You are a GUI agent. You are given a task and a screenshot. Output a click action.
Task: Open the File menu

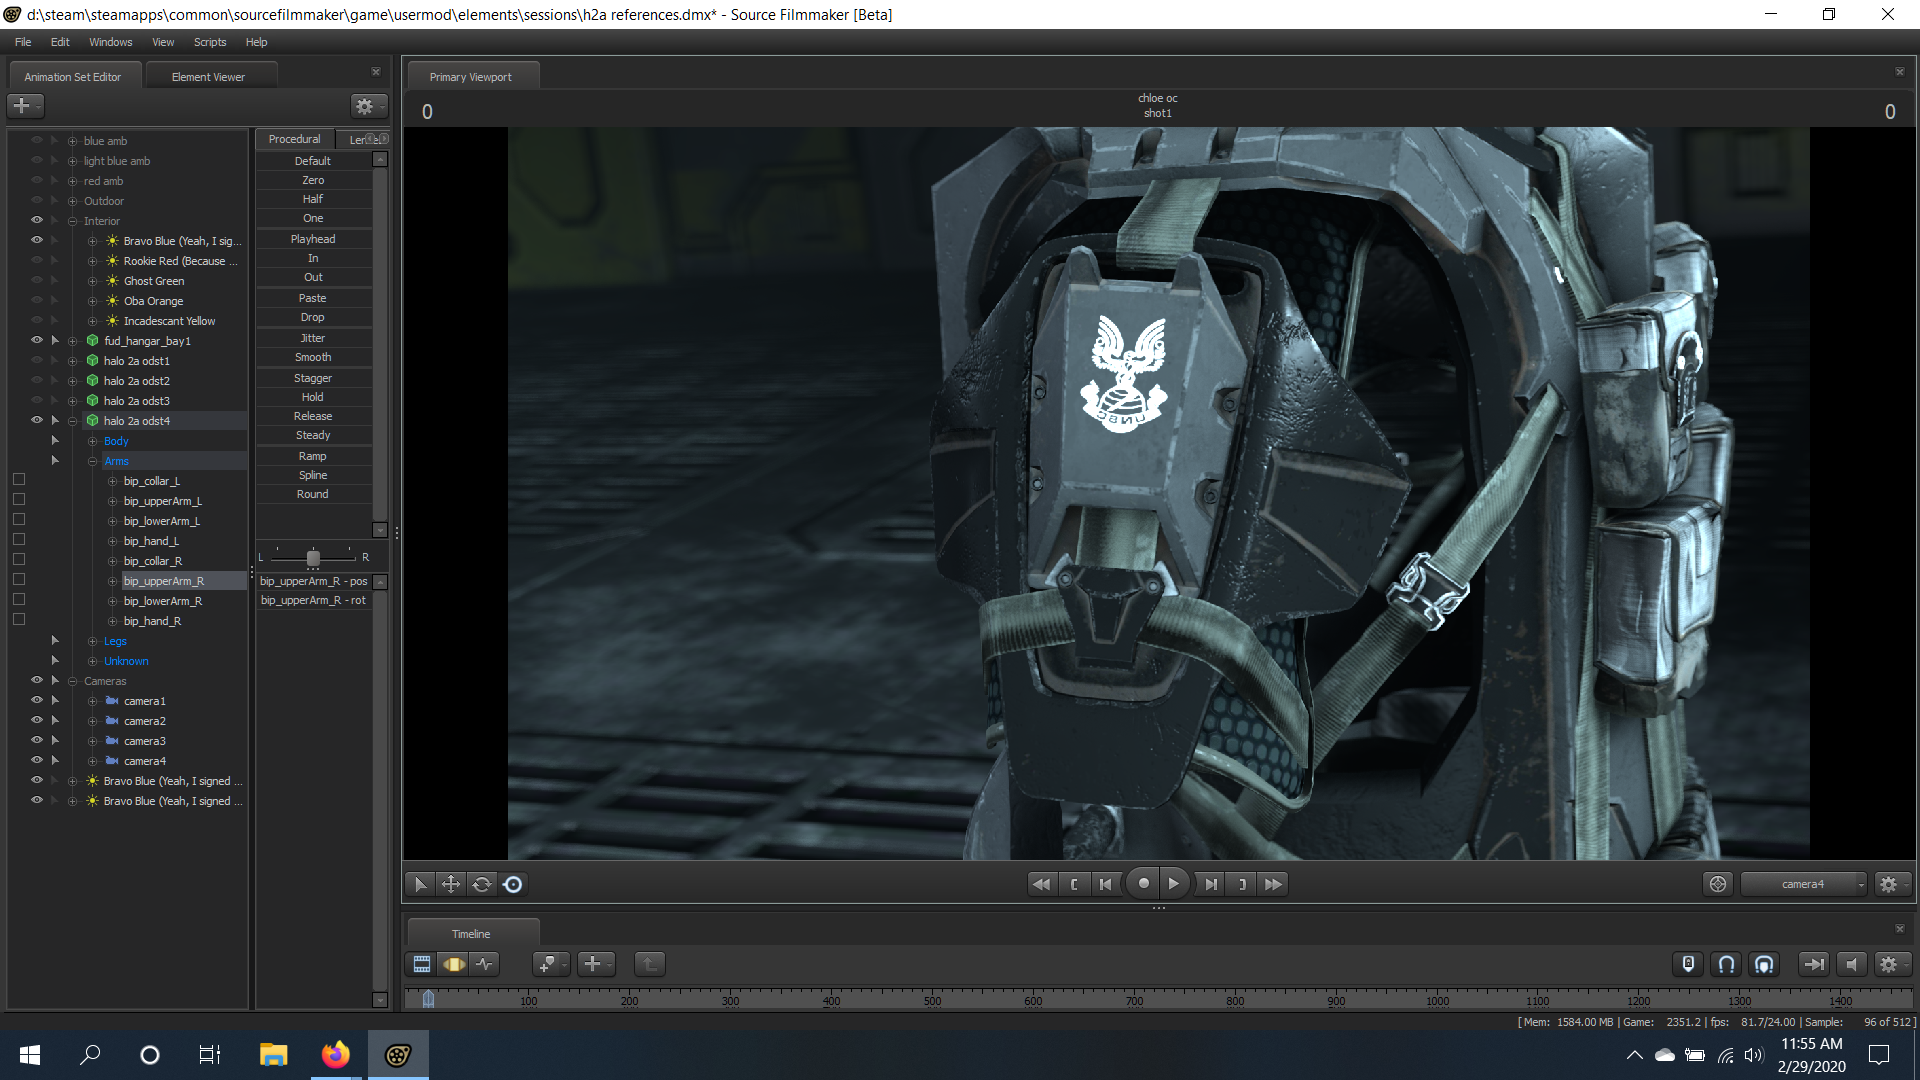tap(23, 42)
